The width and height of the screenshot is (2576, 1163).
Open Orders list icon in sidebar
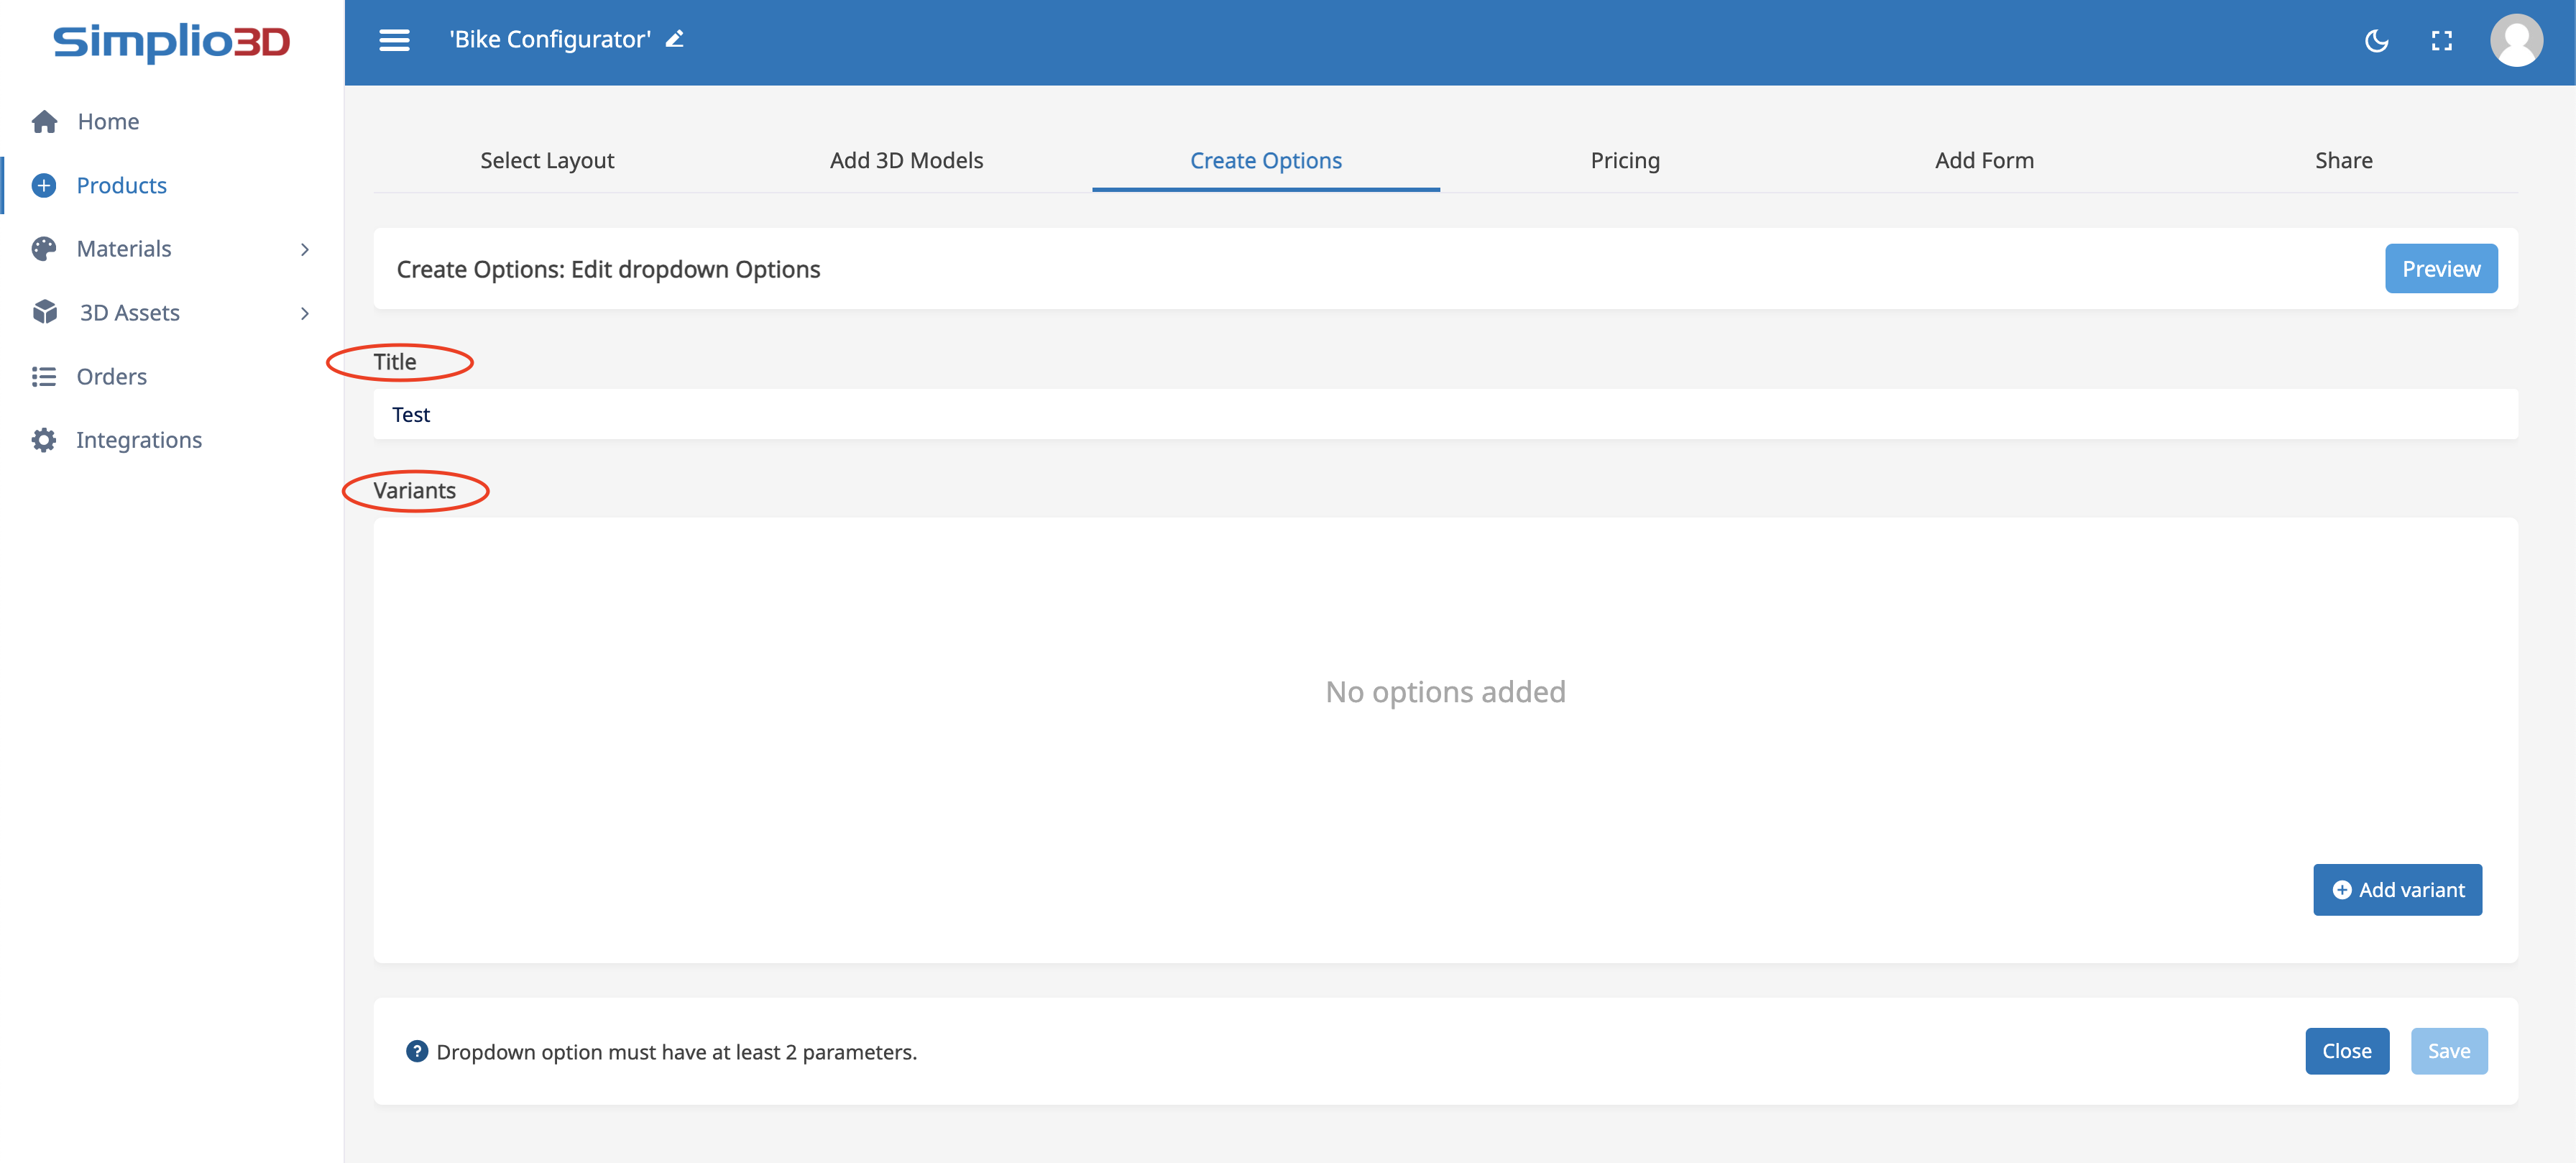click(44, 377)
